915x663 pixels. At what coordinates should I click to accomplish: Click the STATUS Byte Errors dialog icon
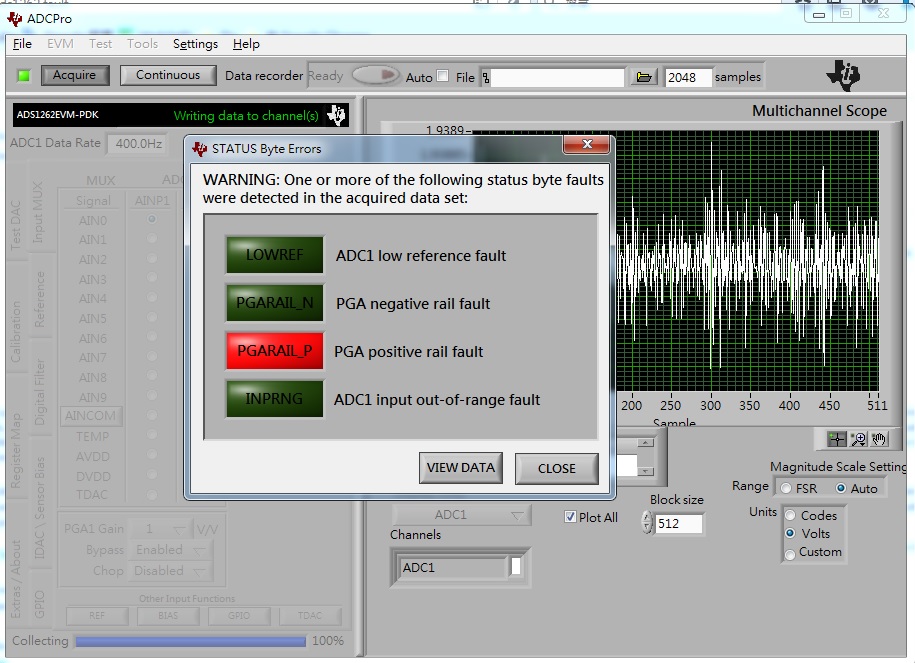click(200, 149)
